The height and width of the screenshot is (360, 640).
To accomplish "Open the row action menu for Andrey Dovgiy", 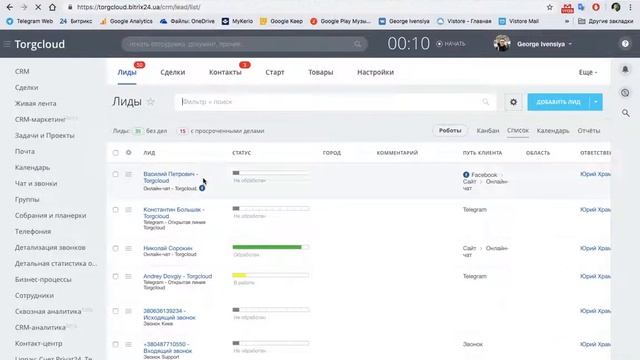I will [x=129, y=277].
